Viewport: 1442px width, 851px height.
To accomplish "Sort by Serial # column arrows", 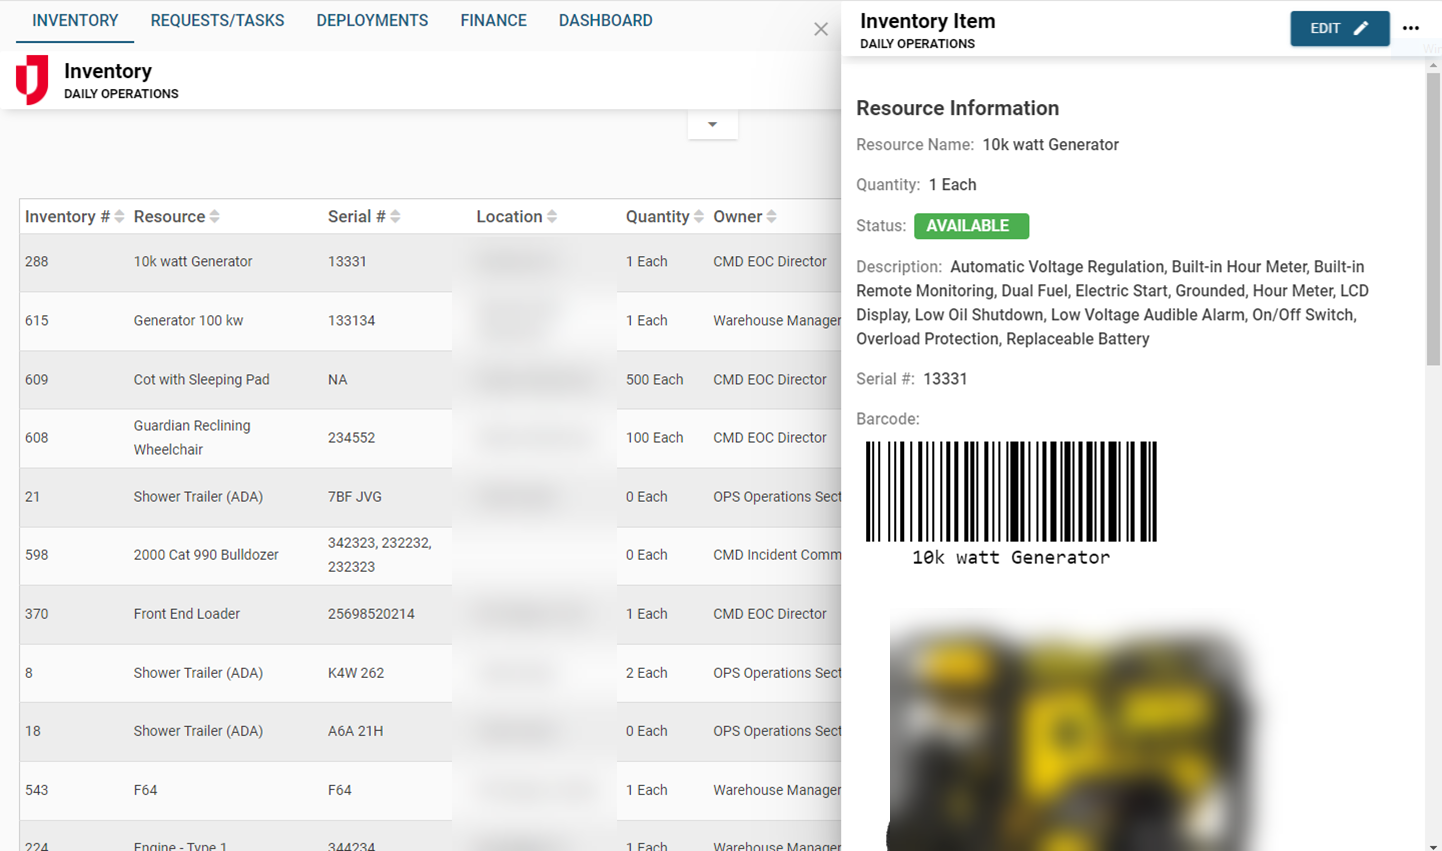I will (395, 217).
